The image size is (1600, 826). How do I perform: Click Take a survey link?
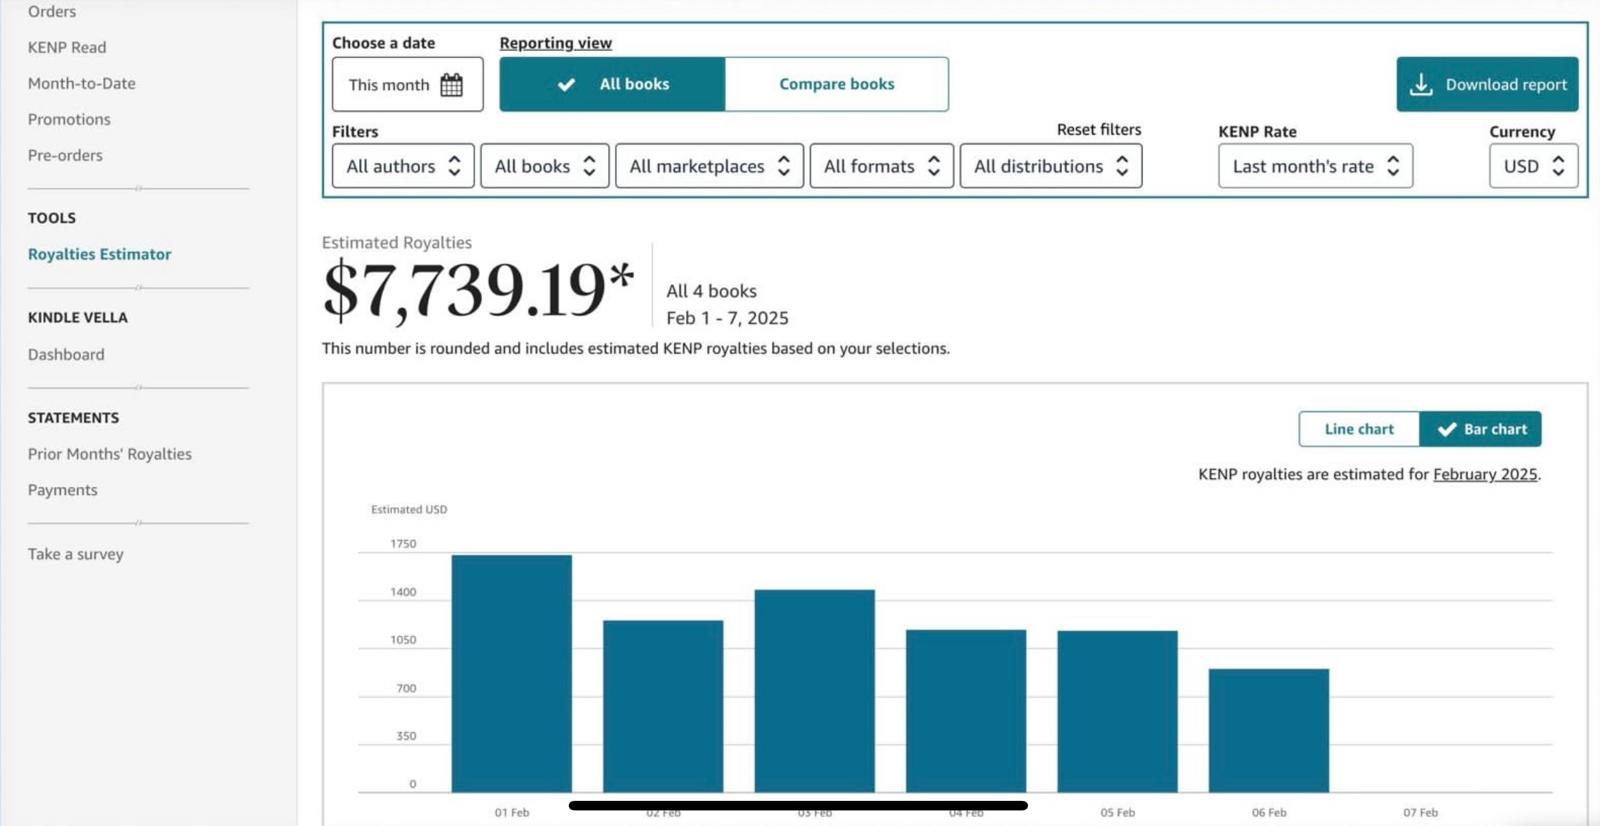[x=76, y=554]
